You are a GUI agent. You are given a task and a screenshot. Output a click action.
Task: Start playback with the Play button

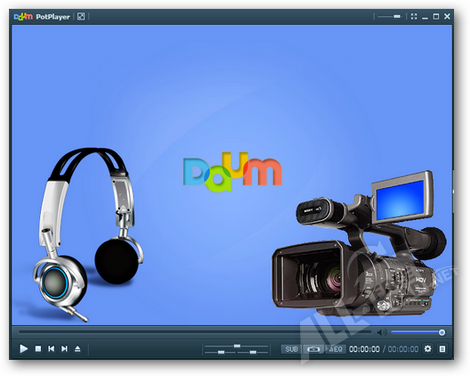[x=23, y=349]
